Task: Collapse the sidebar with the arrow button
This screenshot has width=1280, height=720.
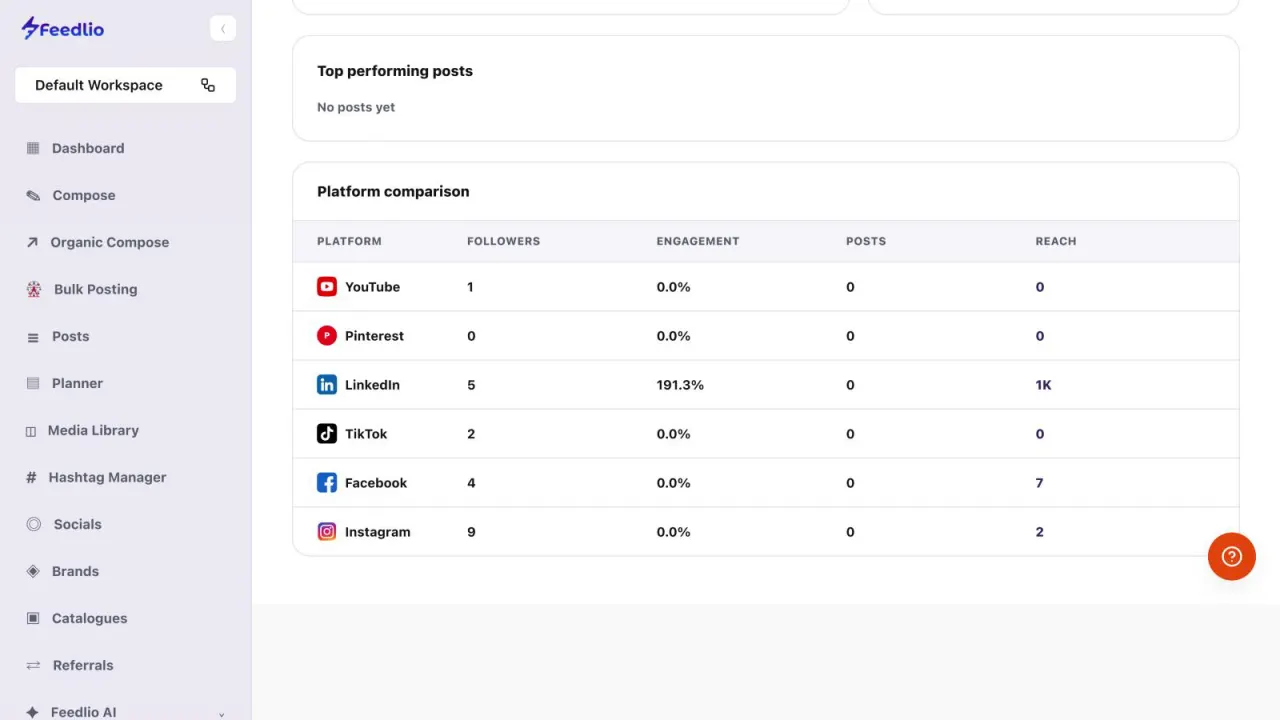Action: coord(223,29)
